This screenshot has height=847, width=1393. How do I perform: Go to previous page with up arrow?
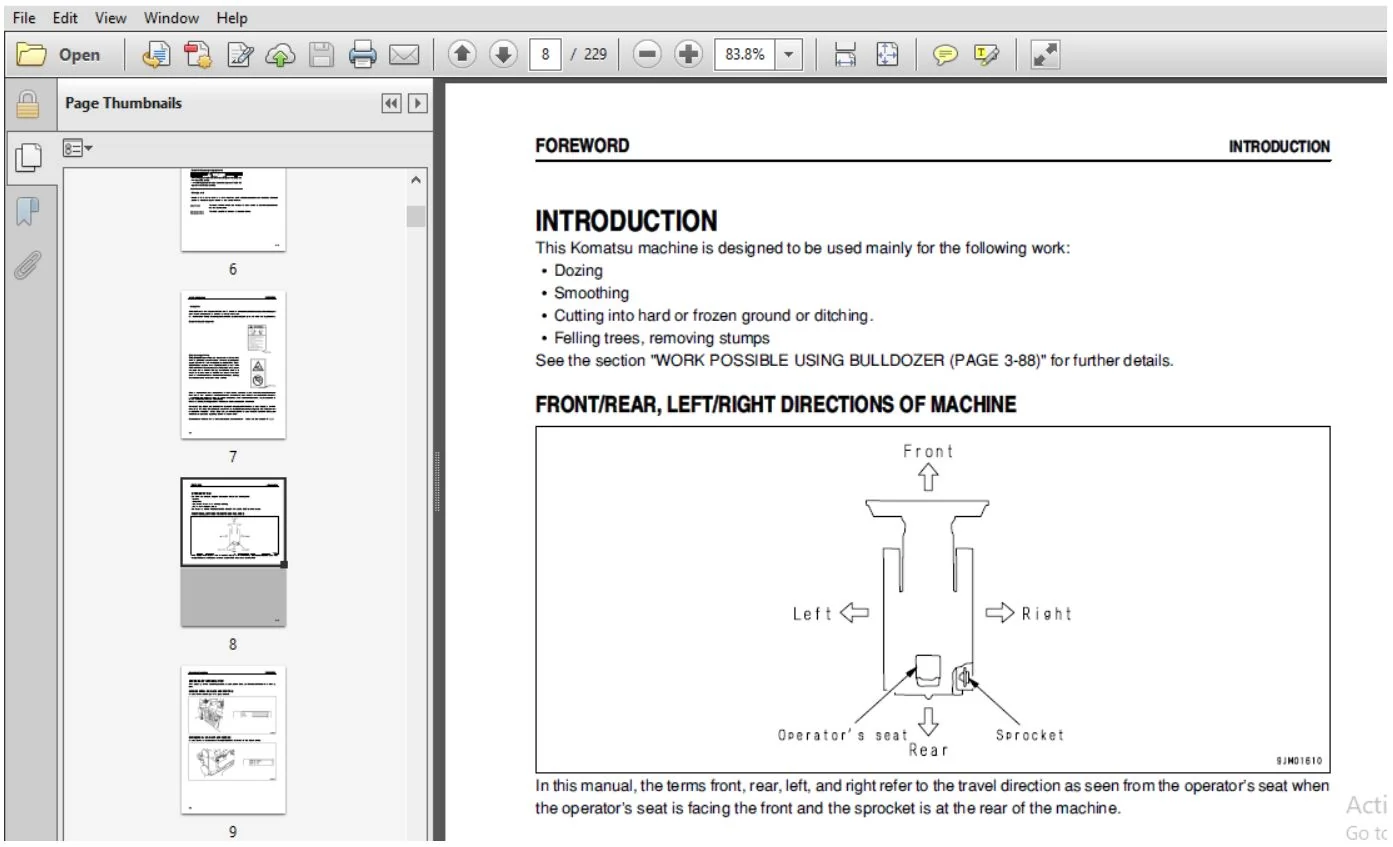(x=462, y=55)
